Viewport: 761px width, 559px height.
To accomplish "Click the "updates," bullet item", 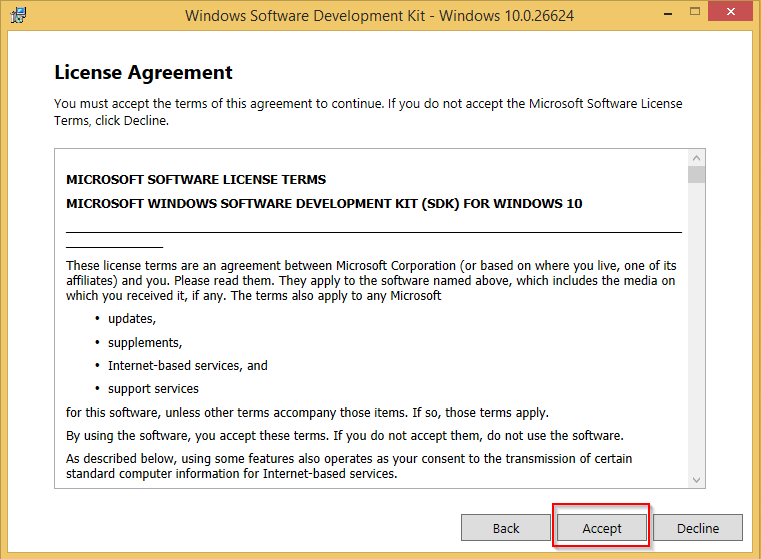I will click(132, 319).
